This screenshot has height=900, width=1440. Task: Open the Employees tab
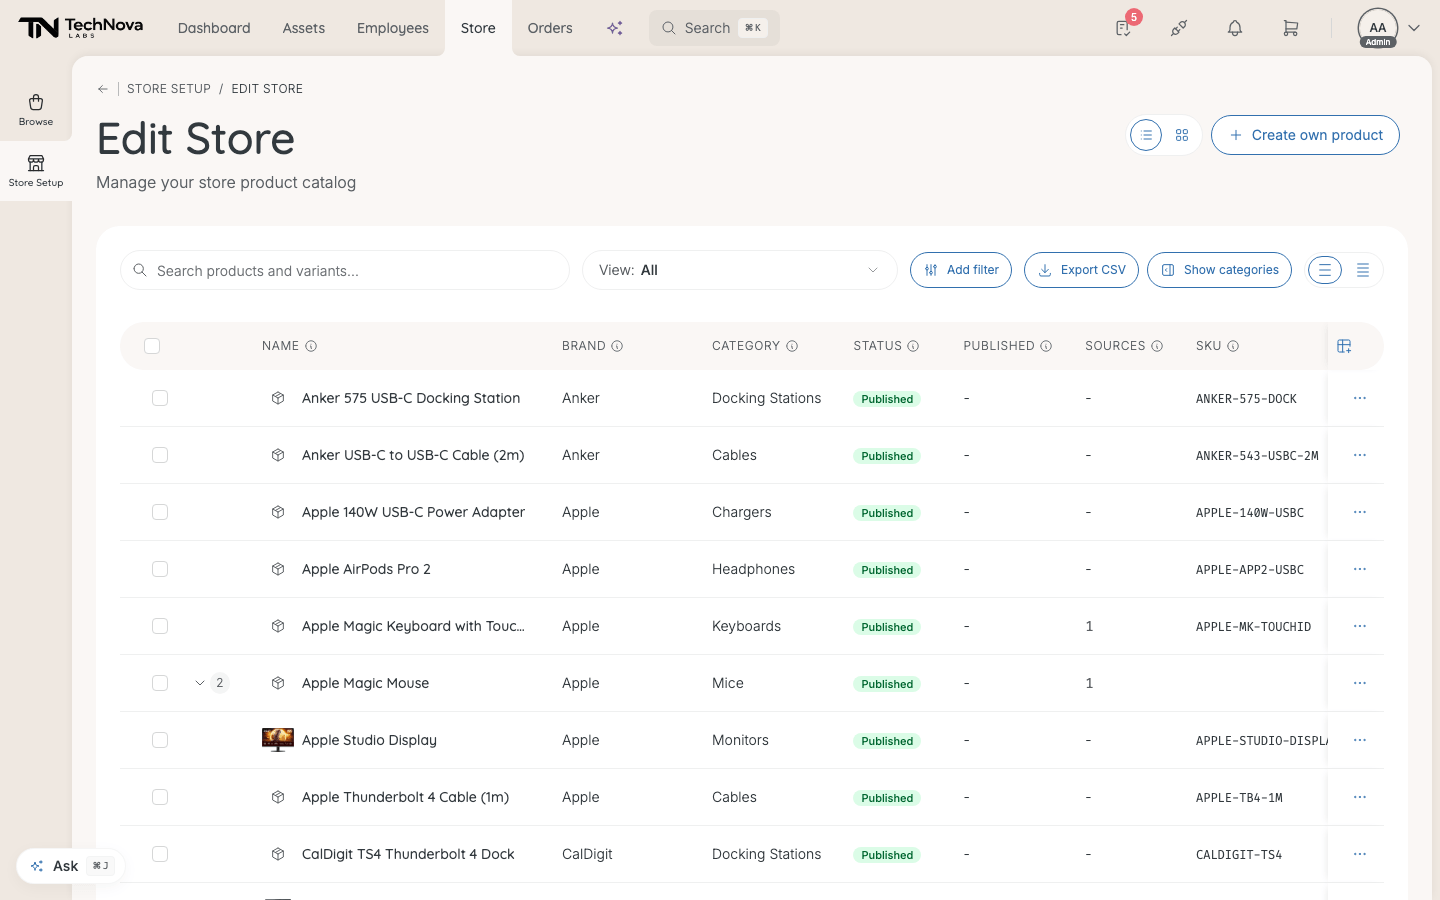click(393, 28)
